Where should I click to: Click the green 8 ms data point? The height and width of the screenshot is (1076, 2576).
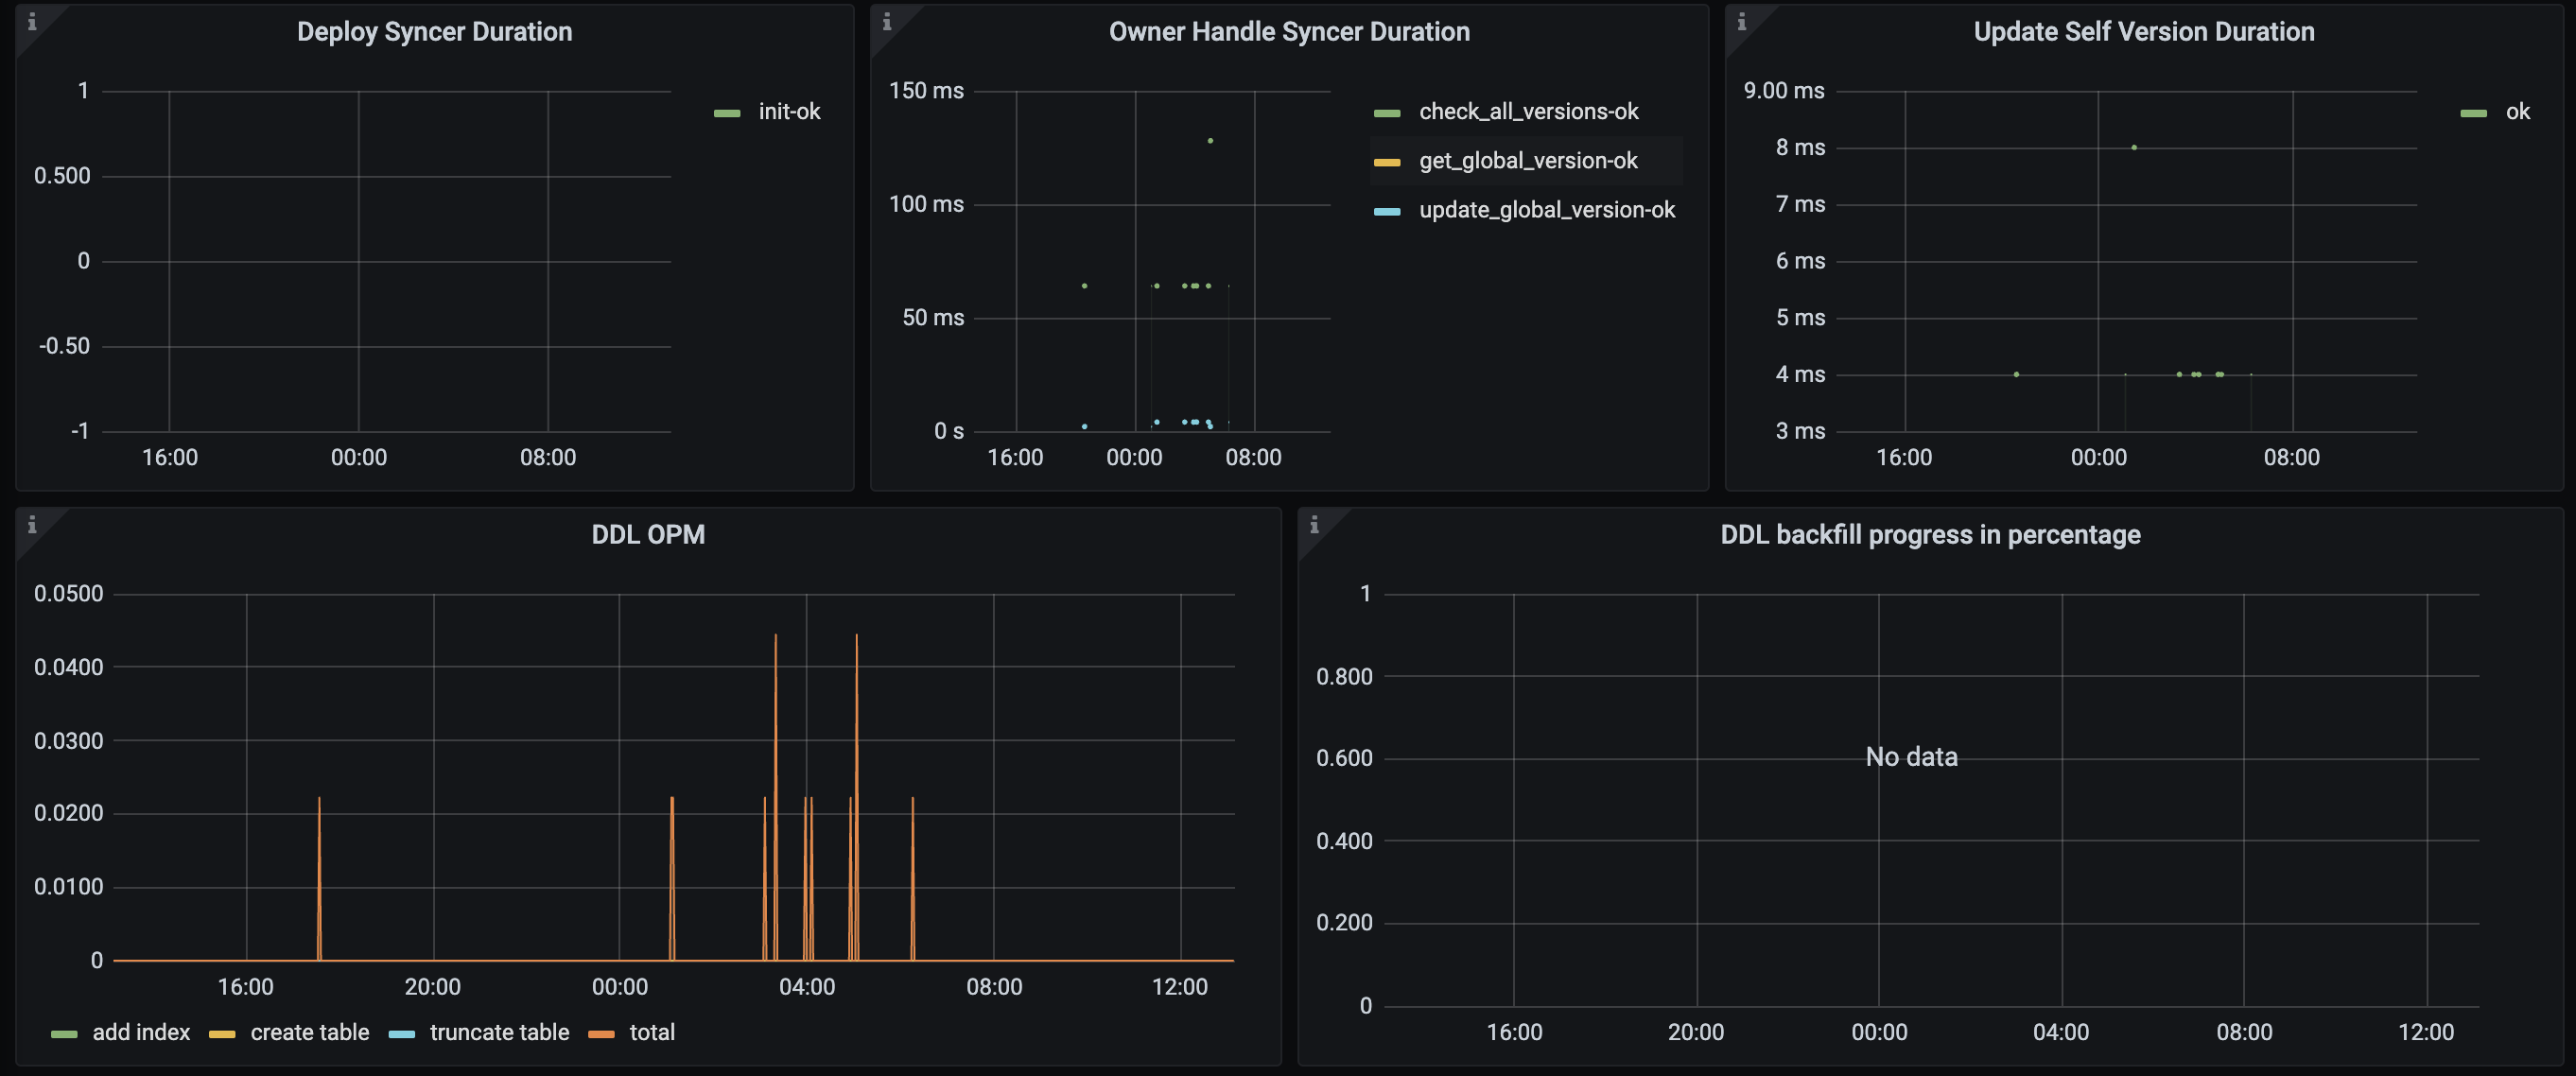[x=2134, y=147]
